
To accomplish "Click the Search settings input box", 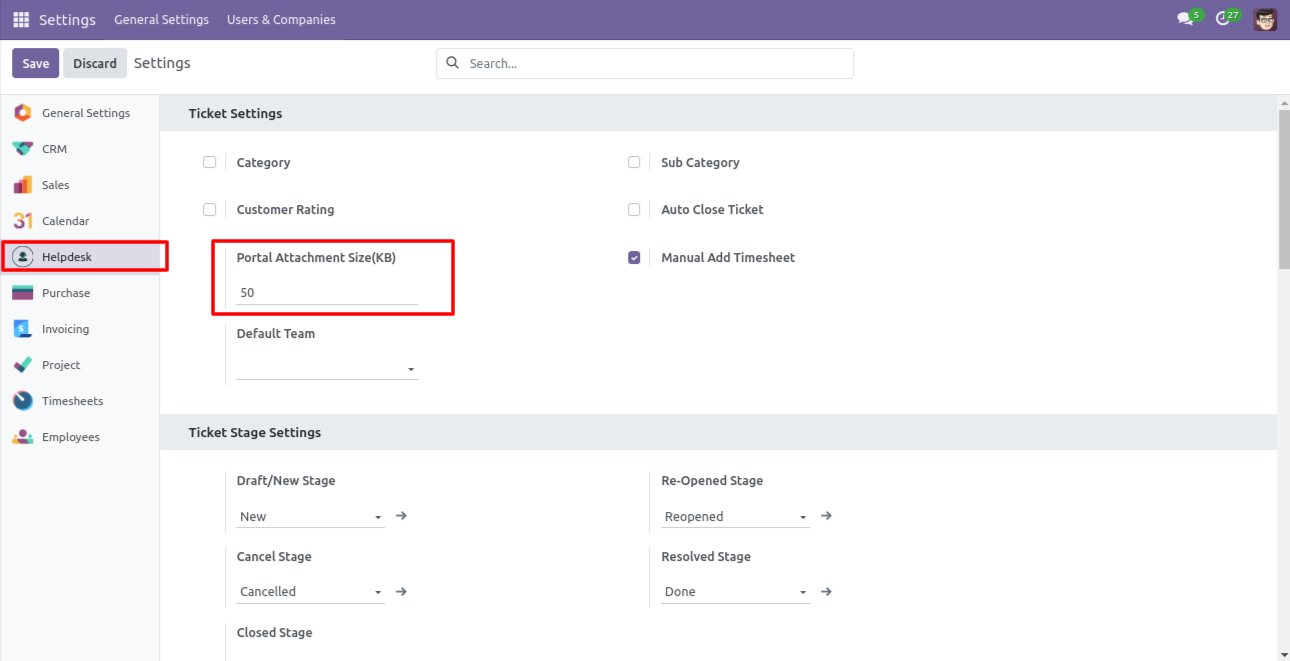I will pos(645,63).
